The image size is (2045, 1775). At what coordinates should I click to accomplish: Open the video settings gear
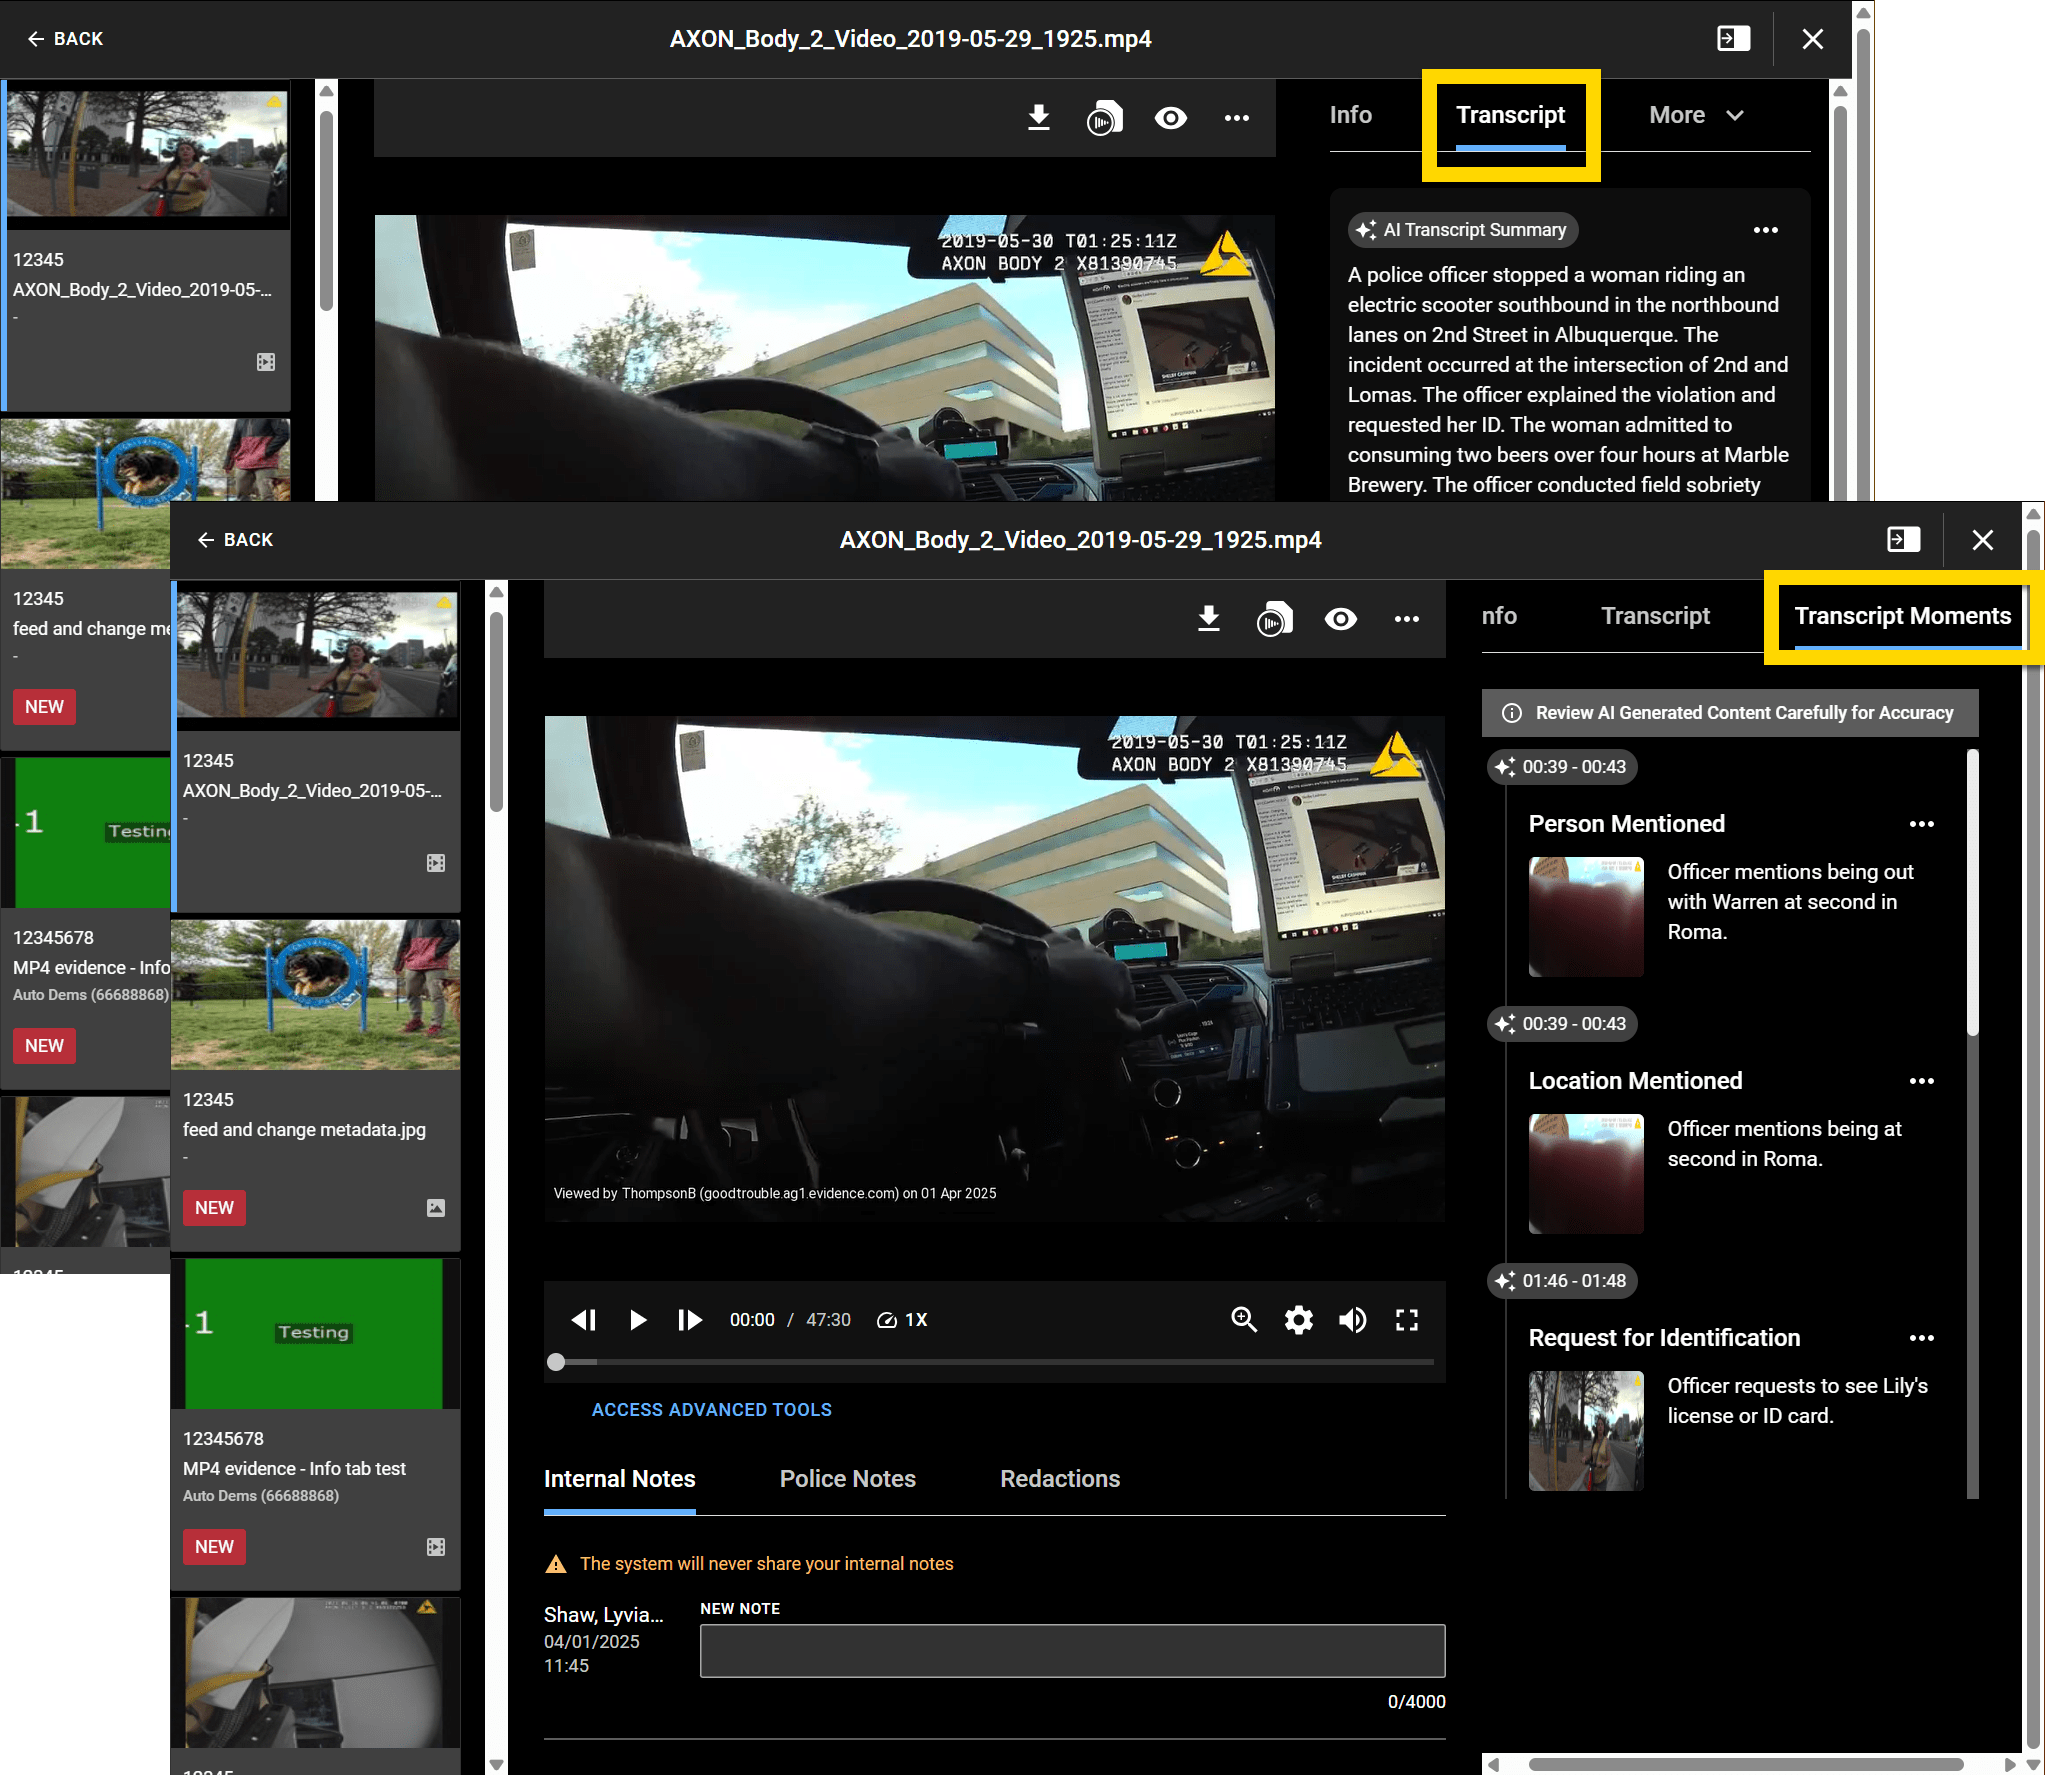1298,1320
